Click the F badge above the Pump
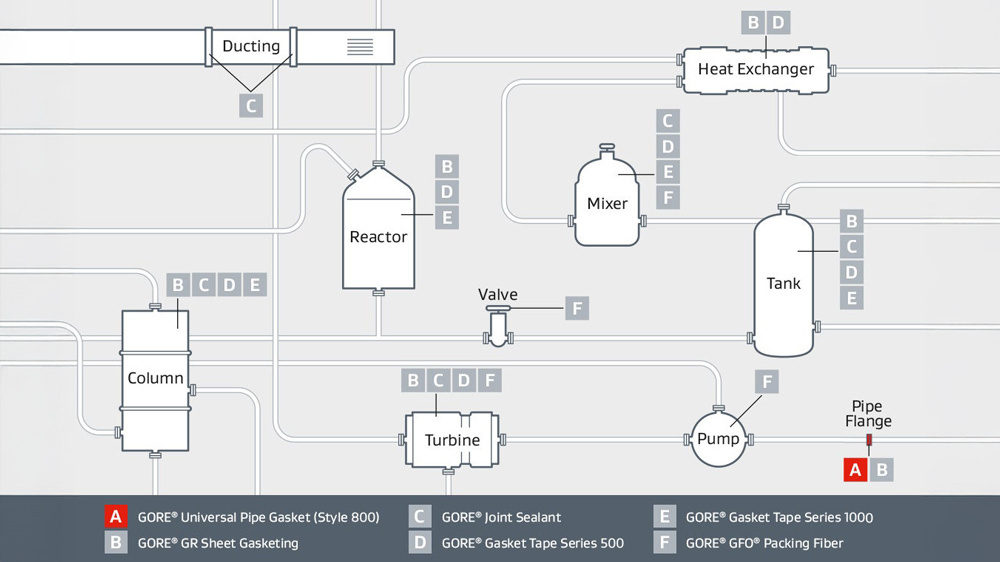The image size is (1000, 562). (x=767, y=381)
